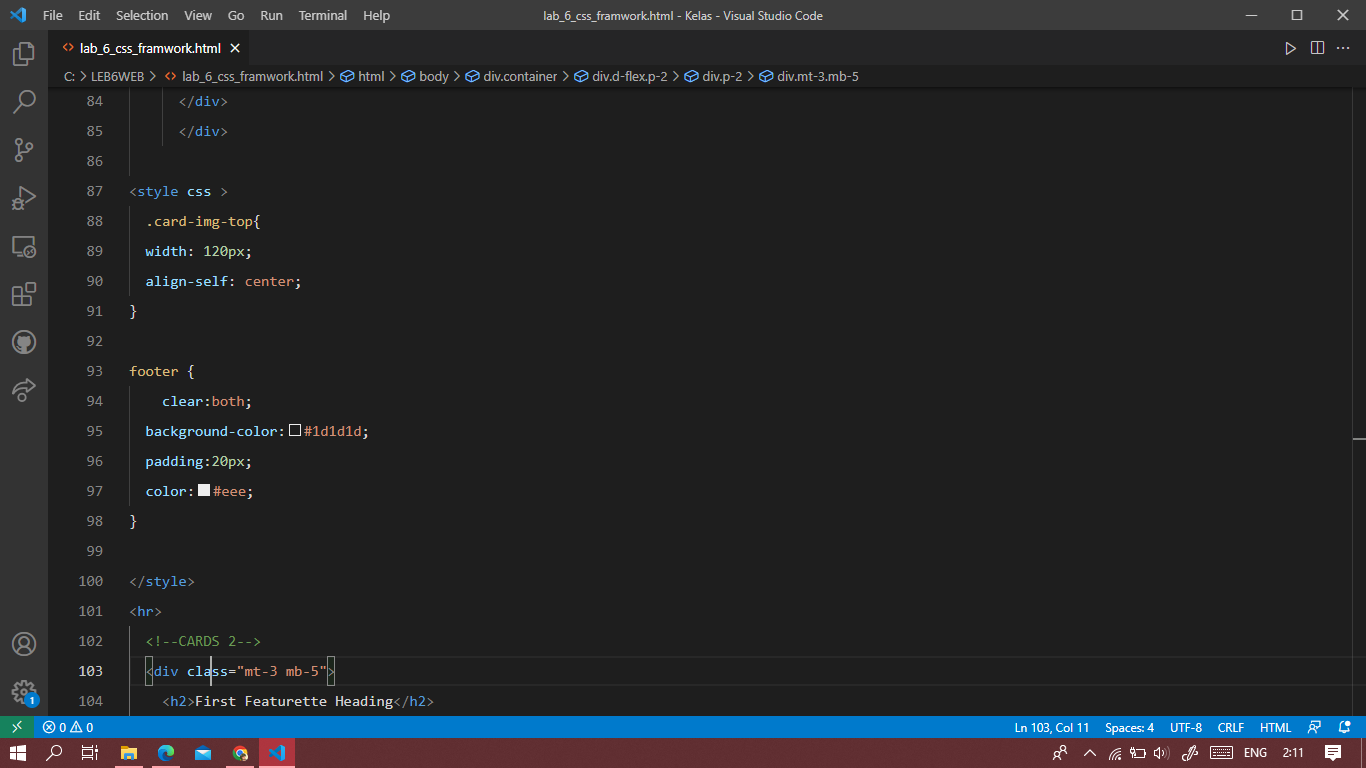Viewport: 1366px width, 768px height.
Task: Open notifications via the status bar bell
Action: [x=1345, y=727]
